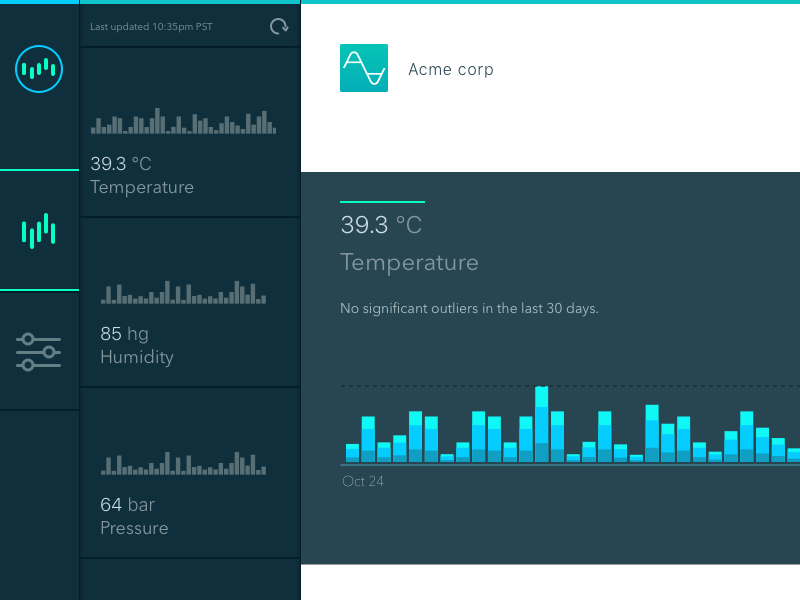Select the Temperature sparkline chart
This screenshot has width=800, height=600.
pyautogui.click(x=185, y=120)
